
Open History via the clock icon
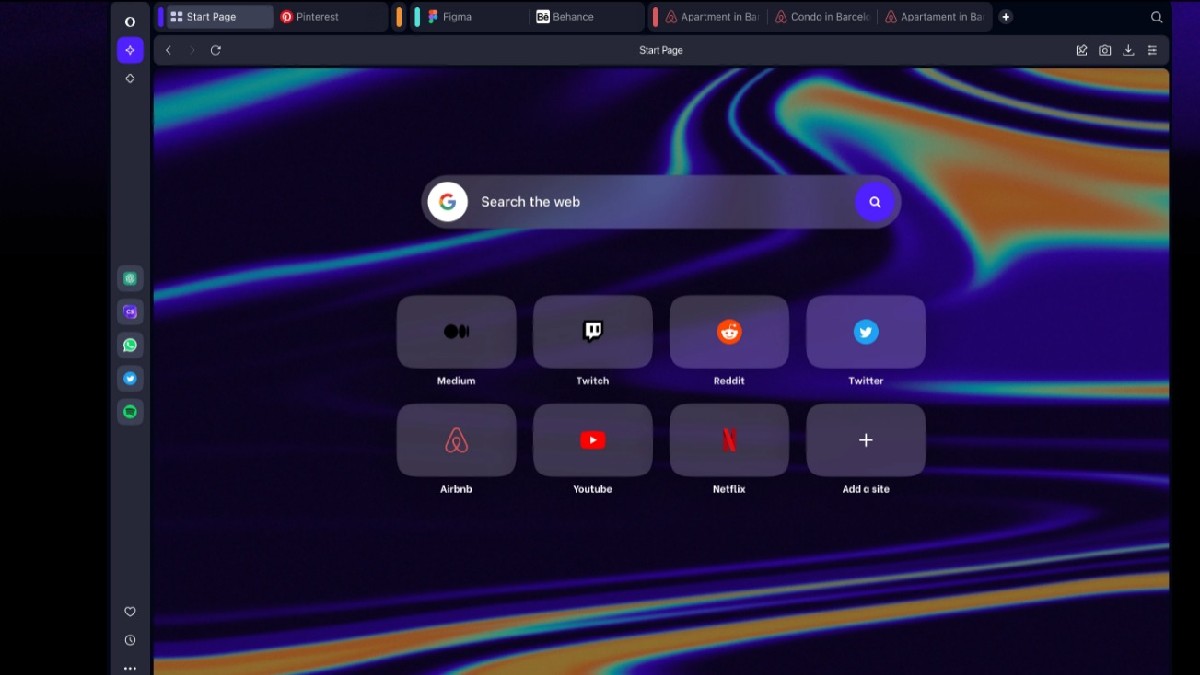point(130,639)
